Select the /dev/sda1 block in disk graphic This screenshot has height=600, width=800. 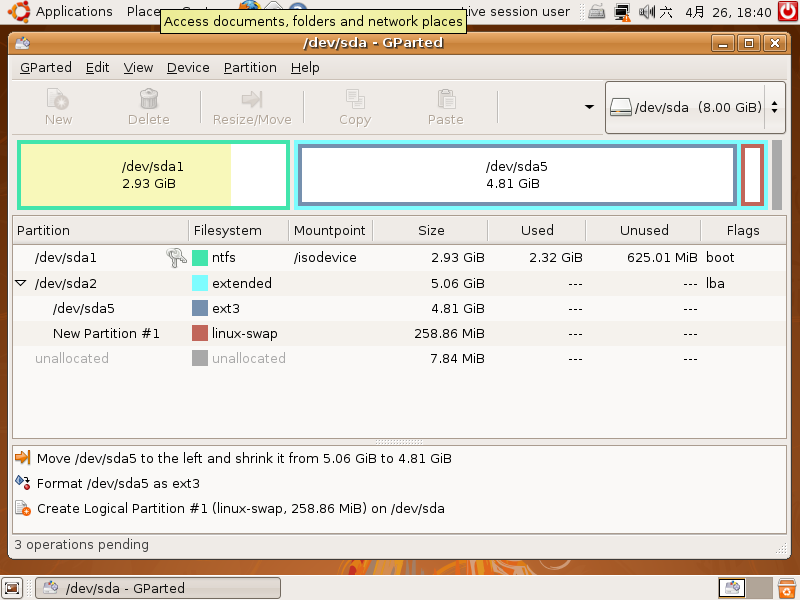154,175
